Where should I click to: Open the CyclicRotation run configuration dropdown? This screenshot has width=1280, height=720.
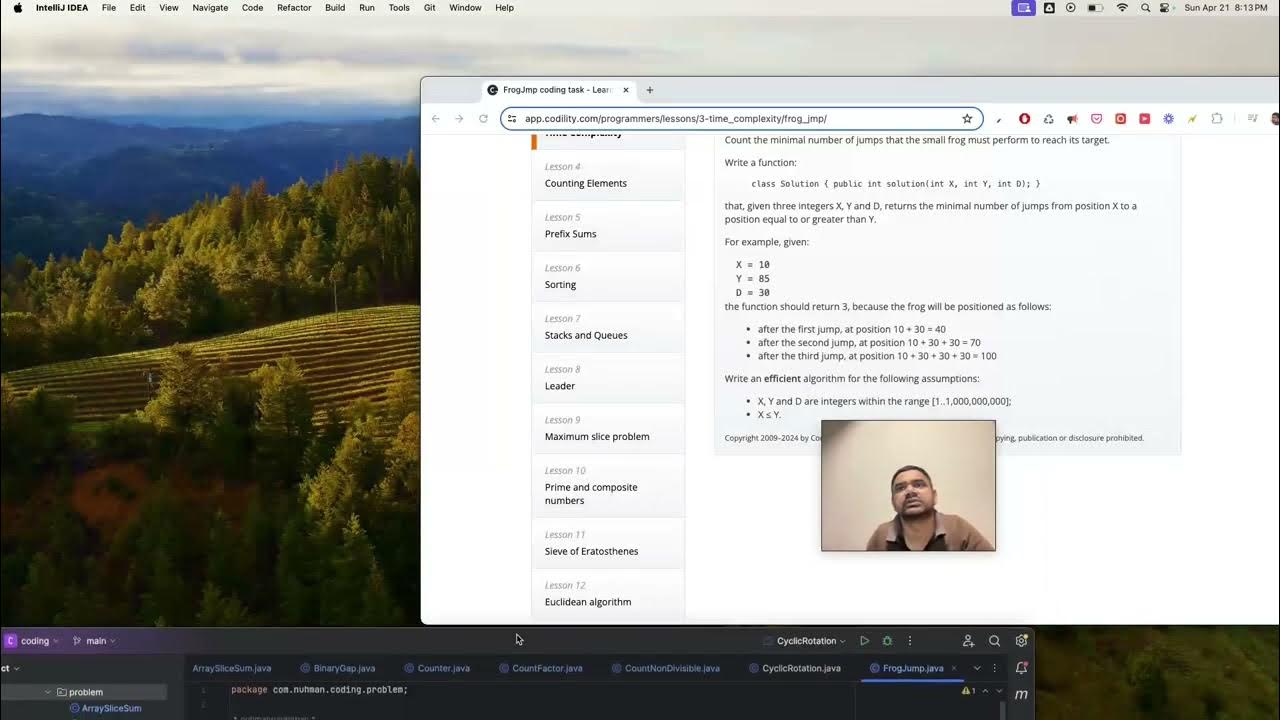tap(812, 641)
